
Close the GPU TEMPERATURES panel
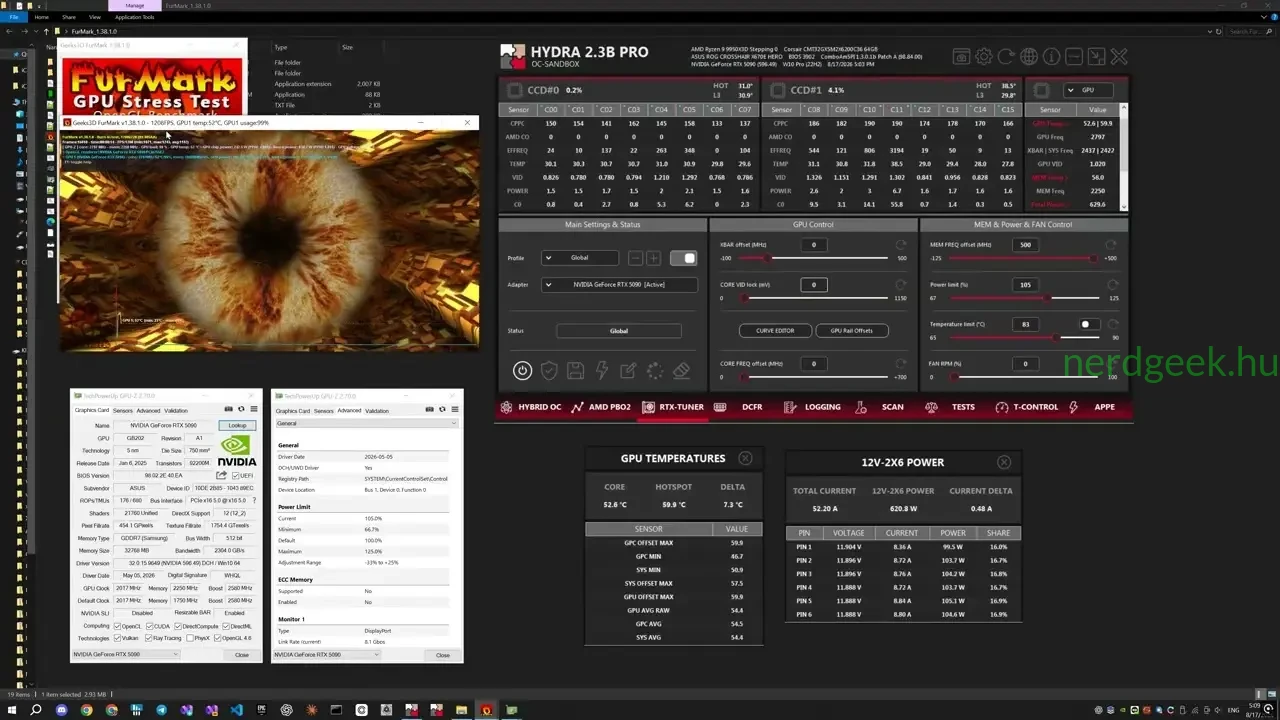[745, 458]
